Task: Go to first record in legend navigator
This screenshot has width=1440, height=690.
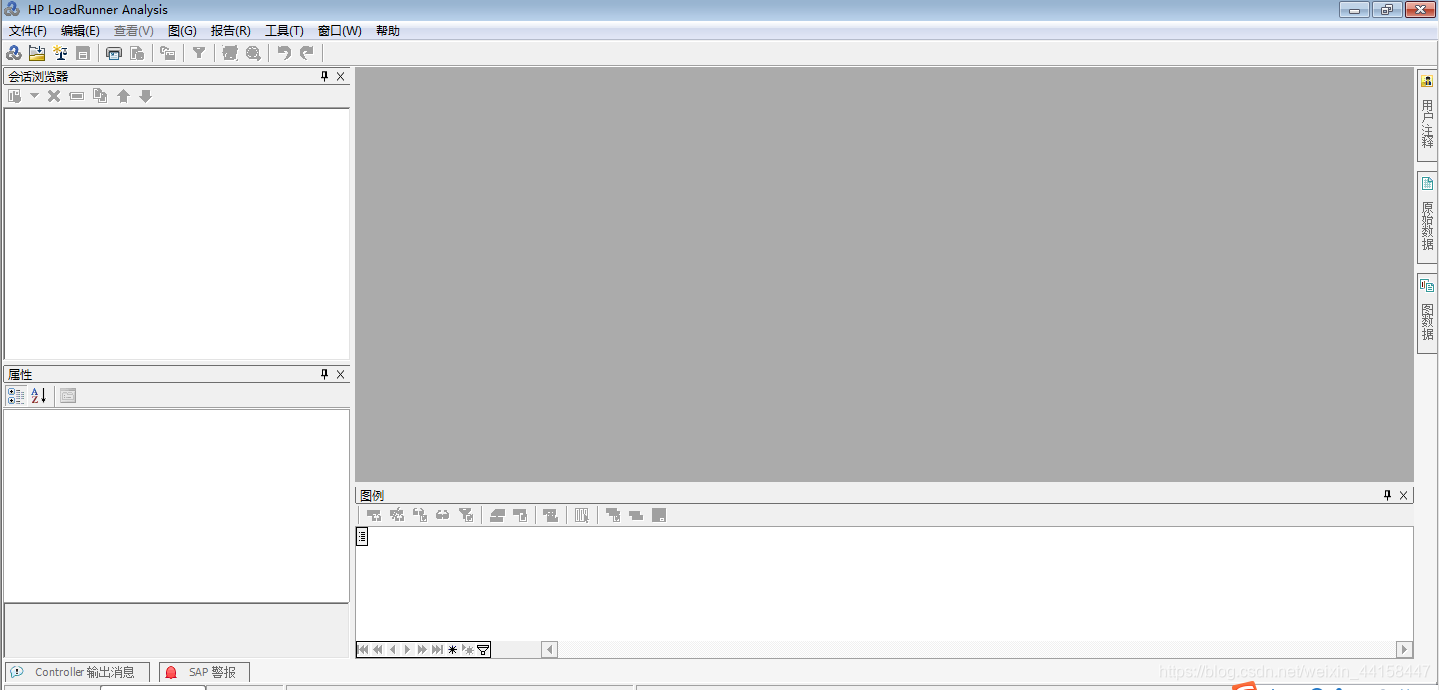Action: pos(363,650)
